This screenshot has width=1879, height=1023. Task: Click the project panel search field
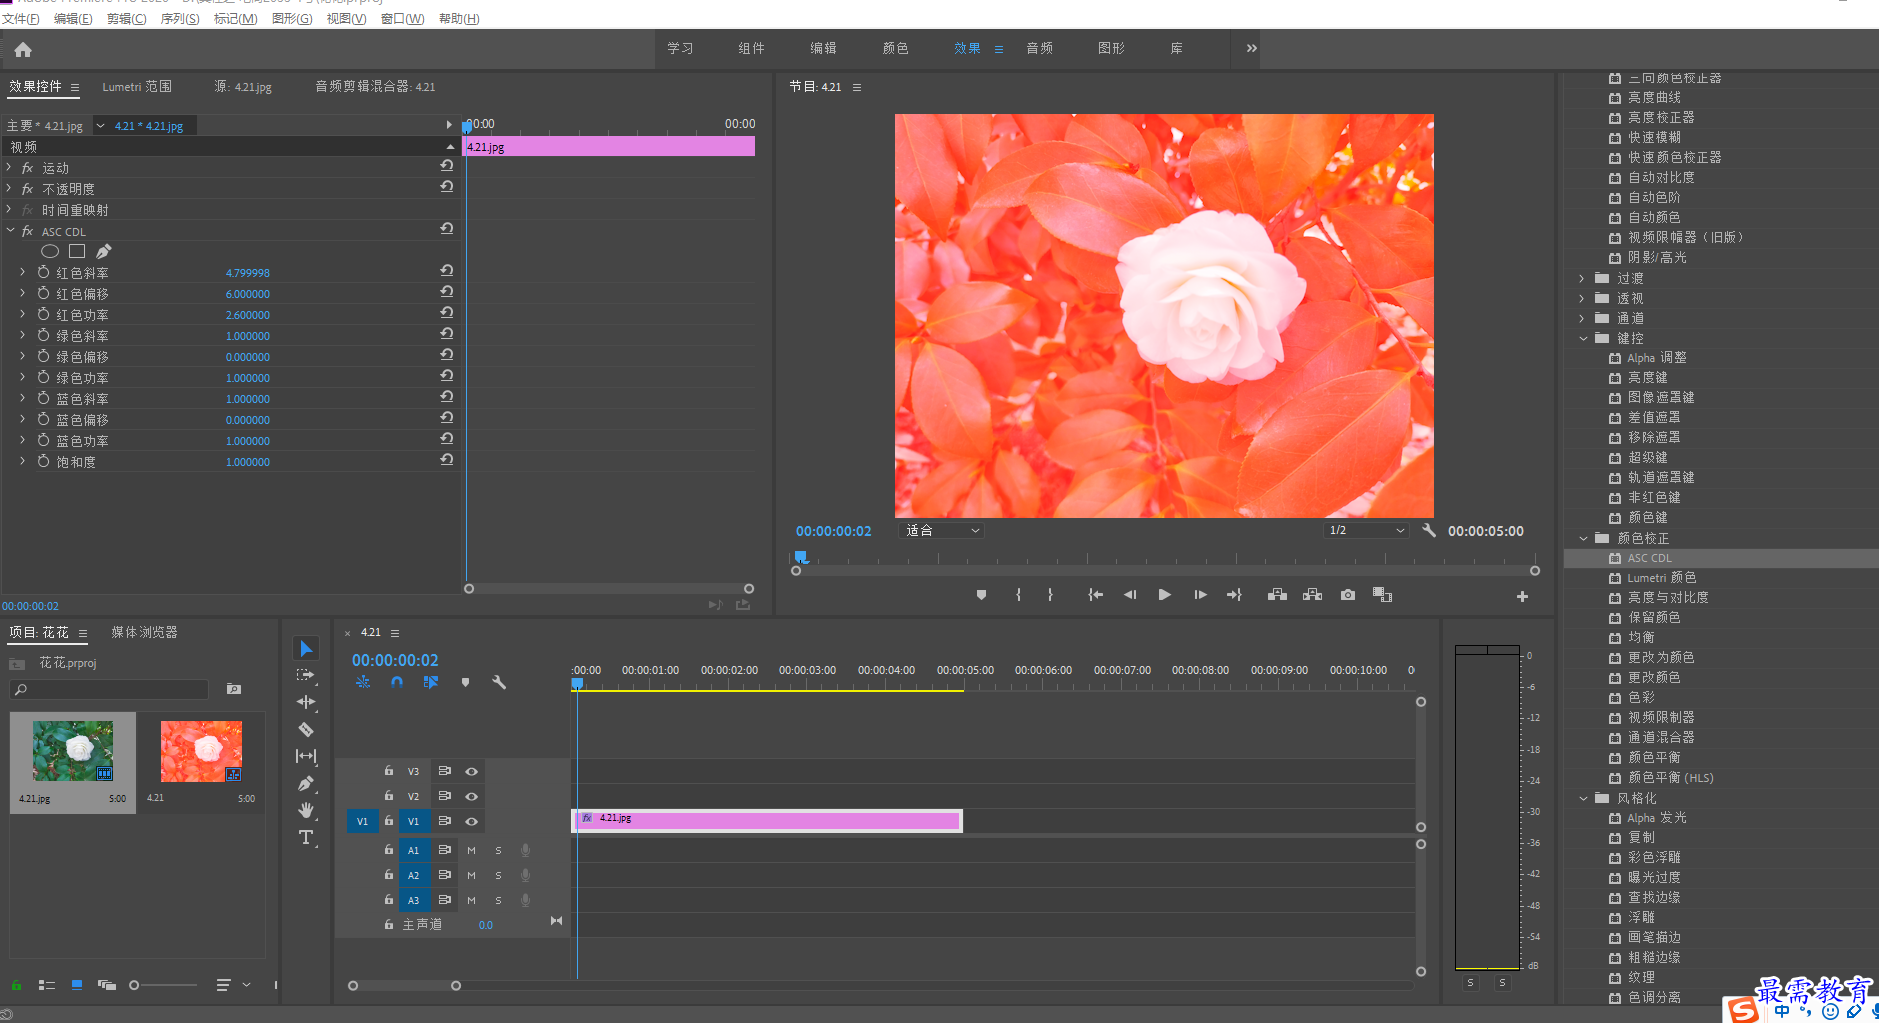[x=110, y=689]
